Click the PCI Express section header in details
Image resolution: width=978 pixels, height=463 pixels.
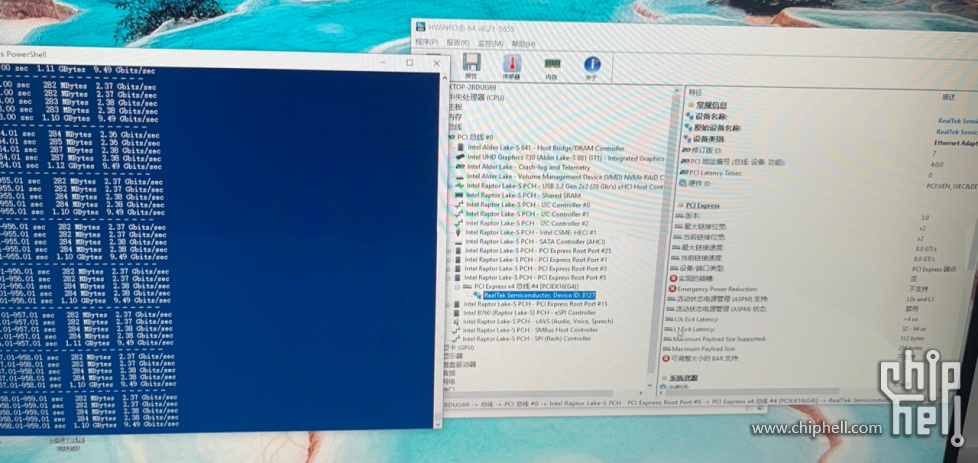tap(702, 205)
